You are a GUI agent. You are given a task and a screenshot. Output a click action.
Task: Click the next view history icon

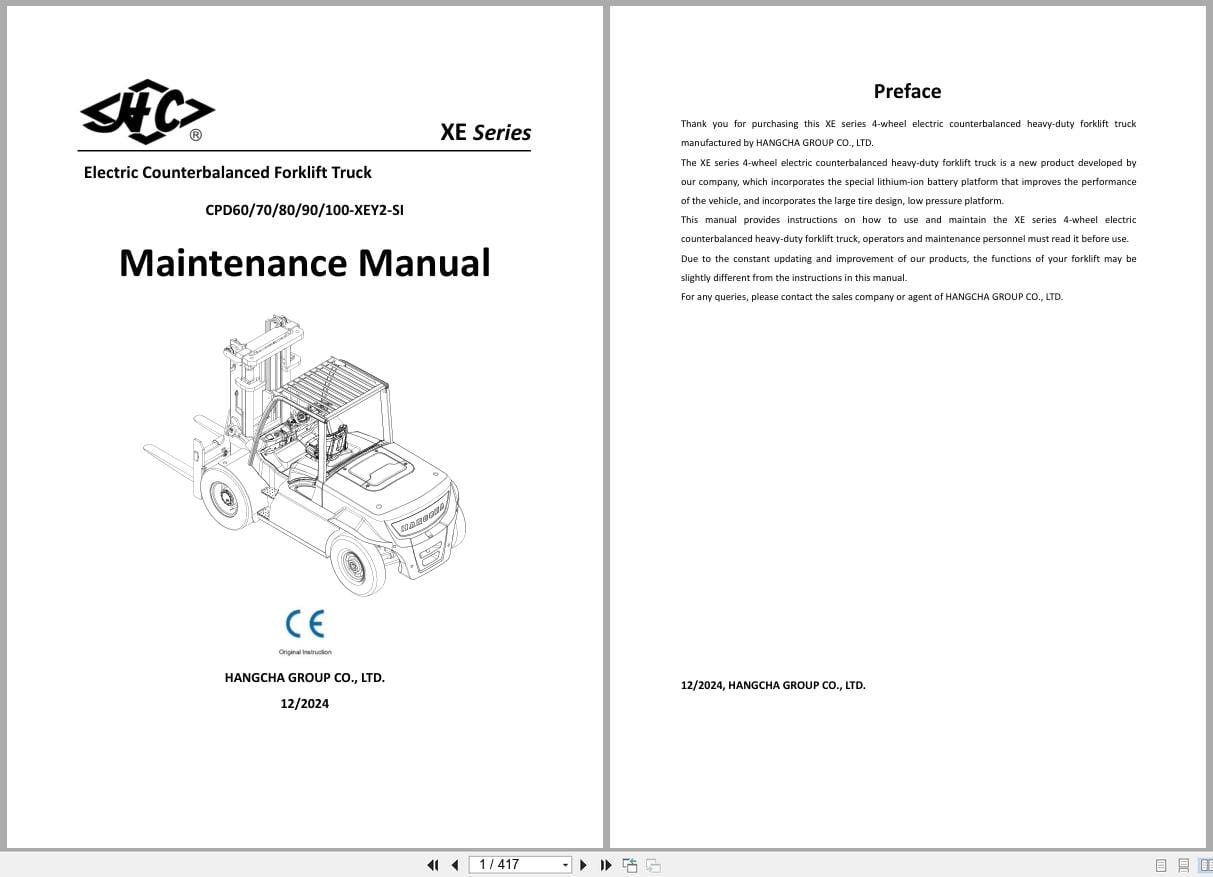coord(652,864)
